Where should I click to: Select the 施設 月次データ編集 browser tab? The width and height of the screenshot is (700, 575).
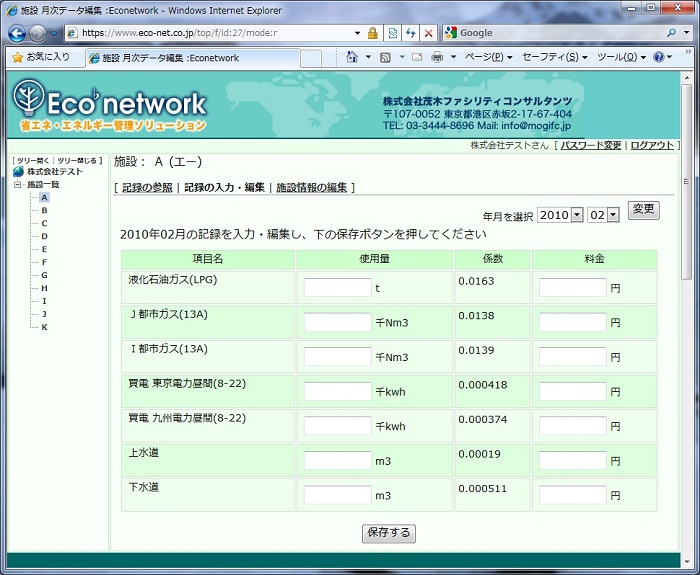coord(192,58)
